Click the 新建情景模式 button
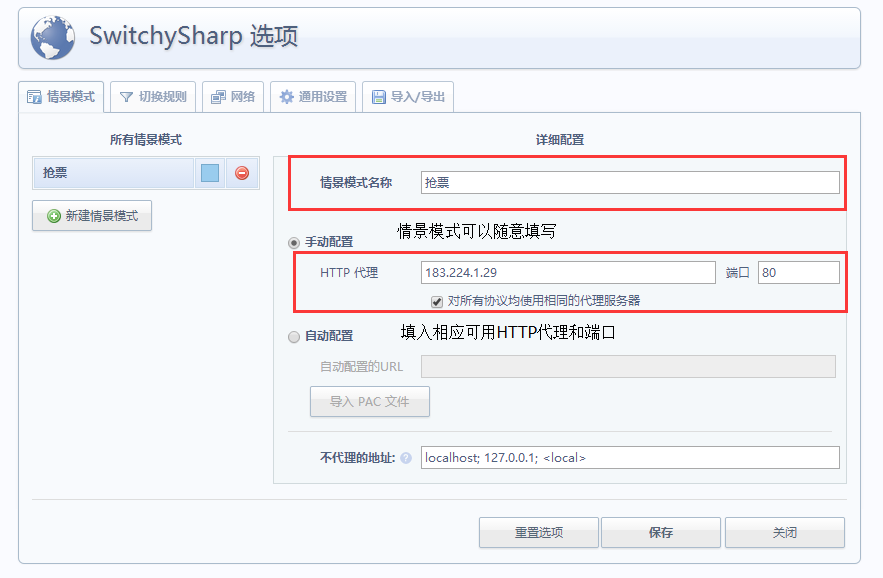The height and width of the screenshot is (578, 883). tap(92, 216)
